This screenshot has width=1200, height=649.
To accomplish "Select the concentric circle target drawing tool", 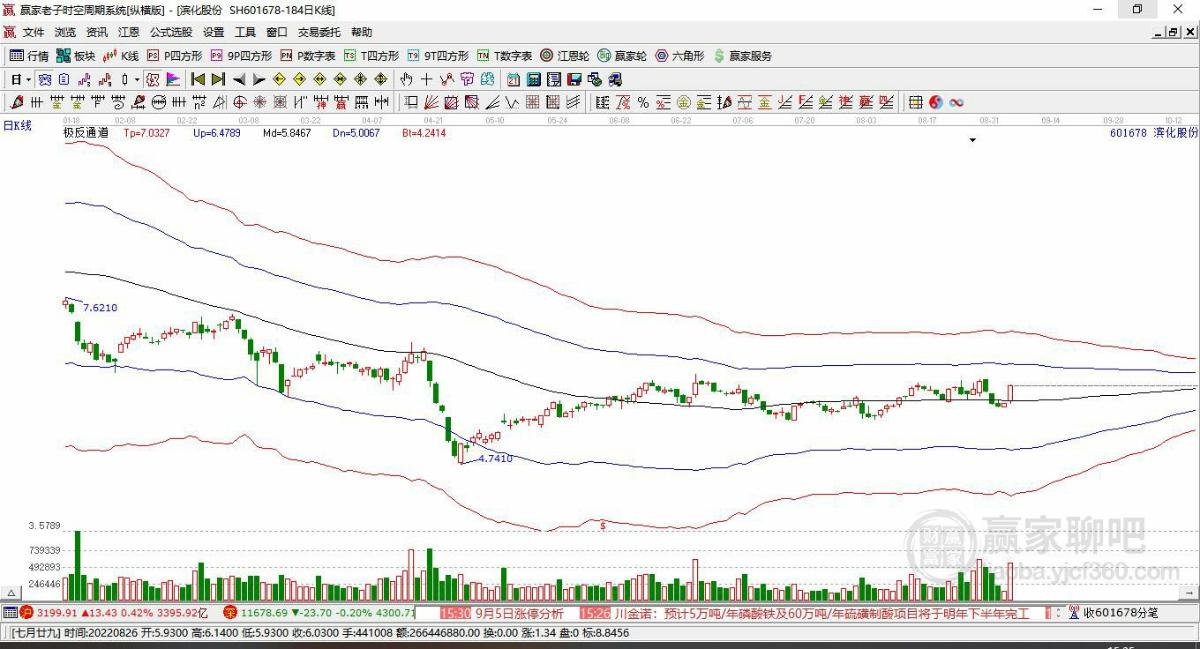I will pyautogui.click(x=238, y=102).
